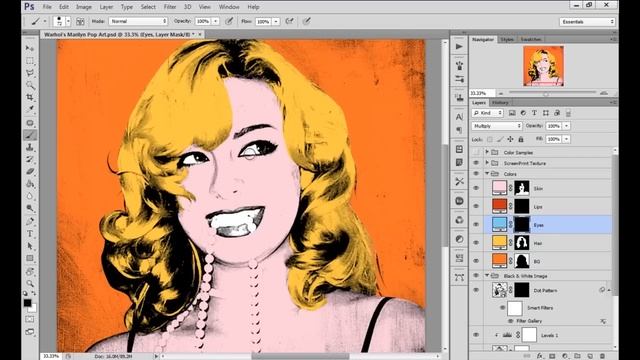640x360 pixels.
Task: Hide the Eyes layer
Action: click(476, 225)
